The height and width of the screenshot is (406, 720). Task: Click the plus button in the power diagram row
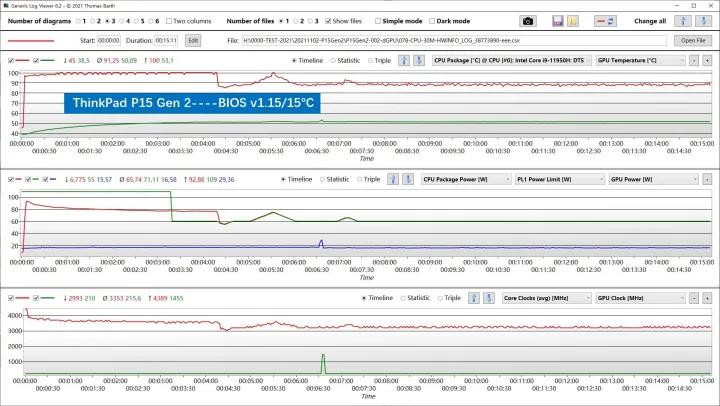tap(707, 179)
